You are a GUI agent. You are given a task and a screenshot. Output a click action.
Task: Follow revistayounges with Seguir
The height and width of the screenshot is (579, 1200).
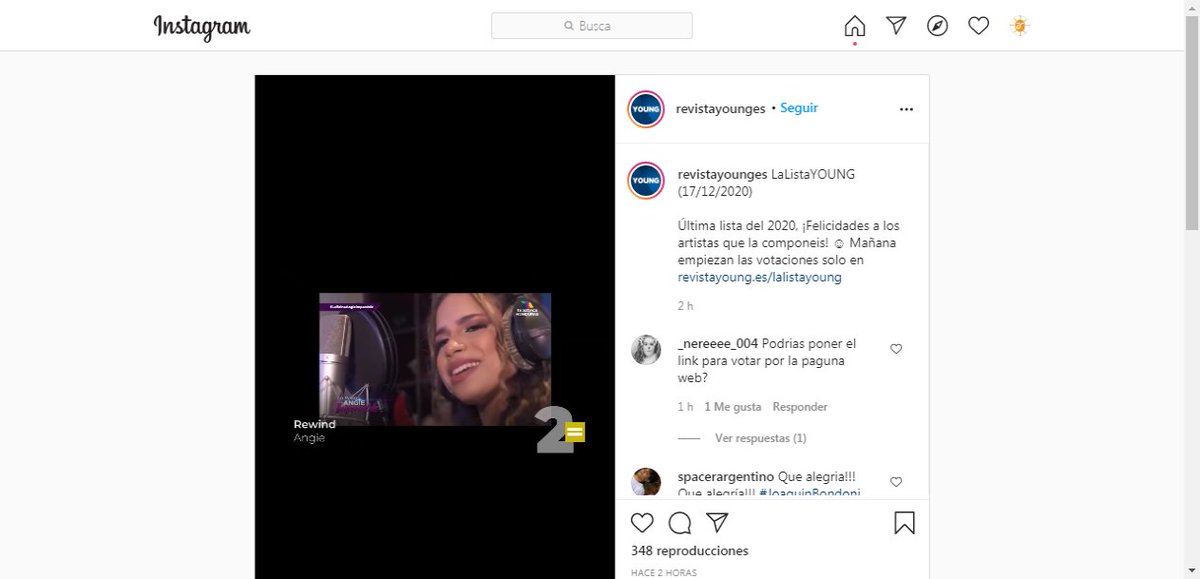tap(799, 108)
